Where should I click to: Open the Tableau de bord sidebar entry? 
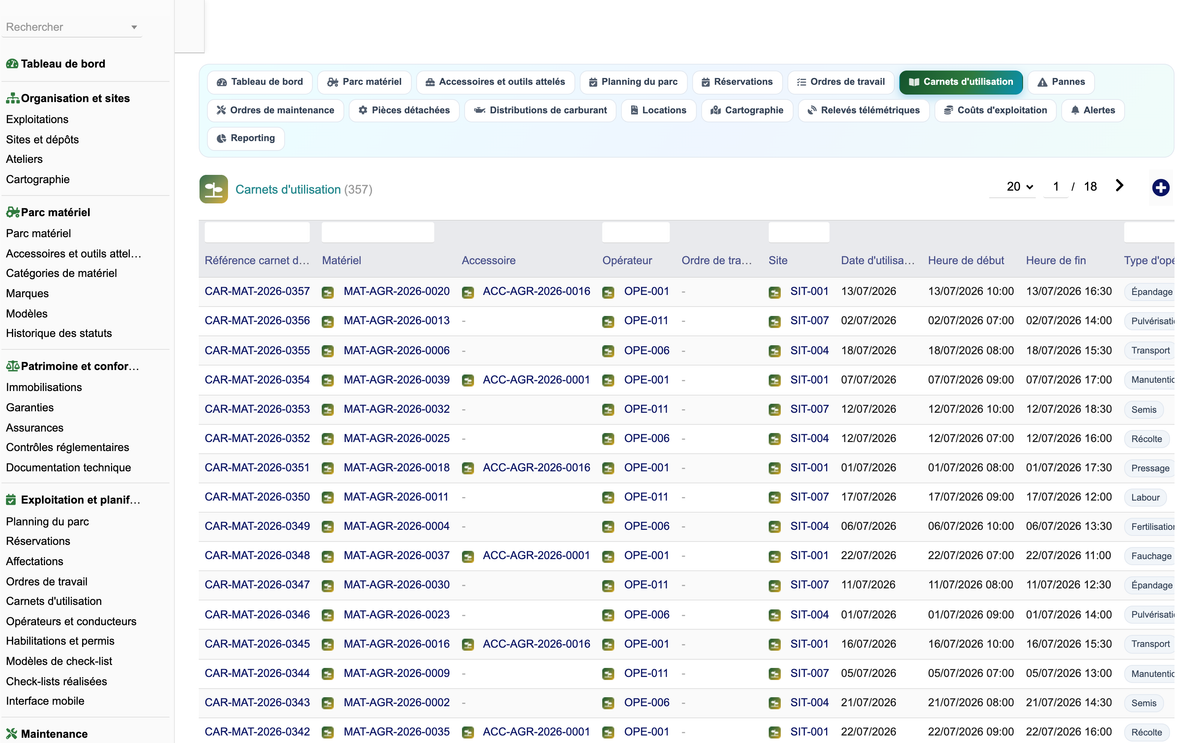[x=63, y=64]
